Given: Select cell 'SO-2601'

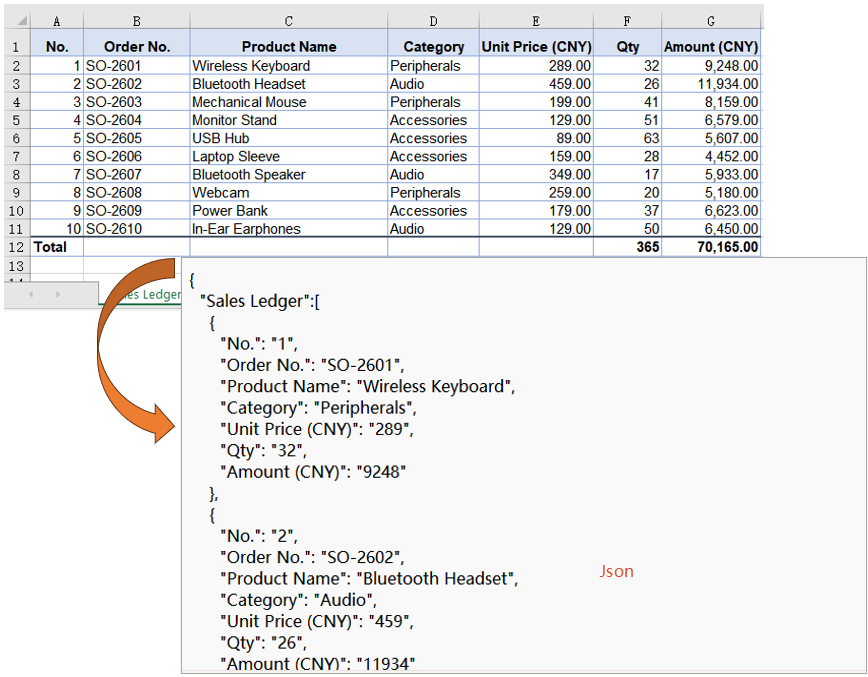Looking at the screenshot, I should coord(137,66).
